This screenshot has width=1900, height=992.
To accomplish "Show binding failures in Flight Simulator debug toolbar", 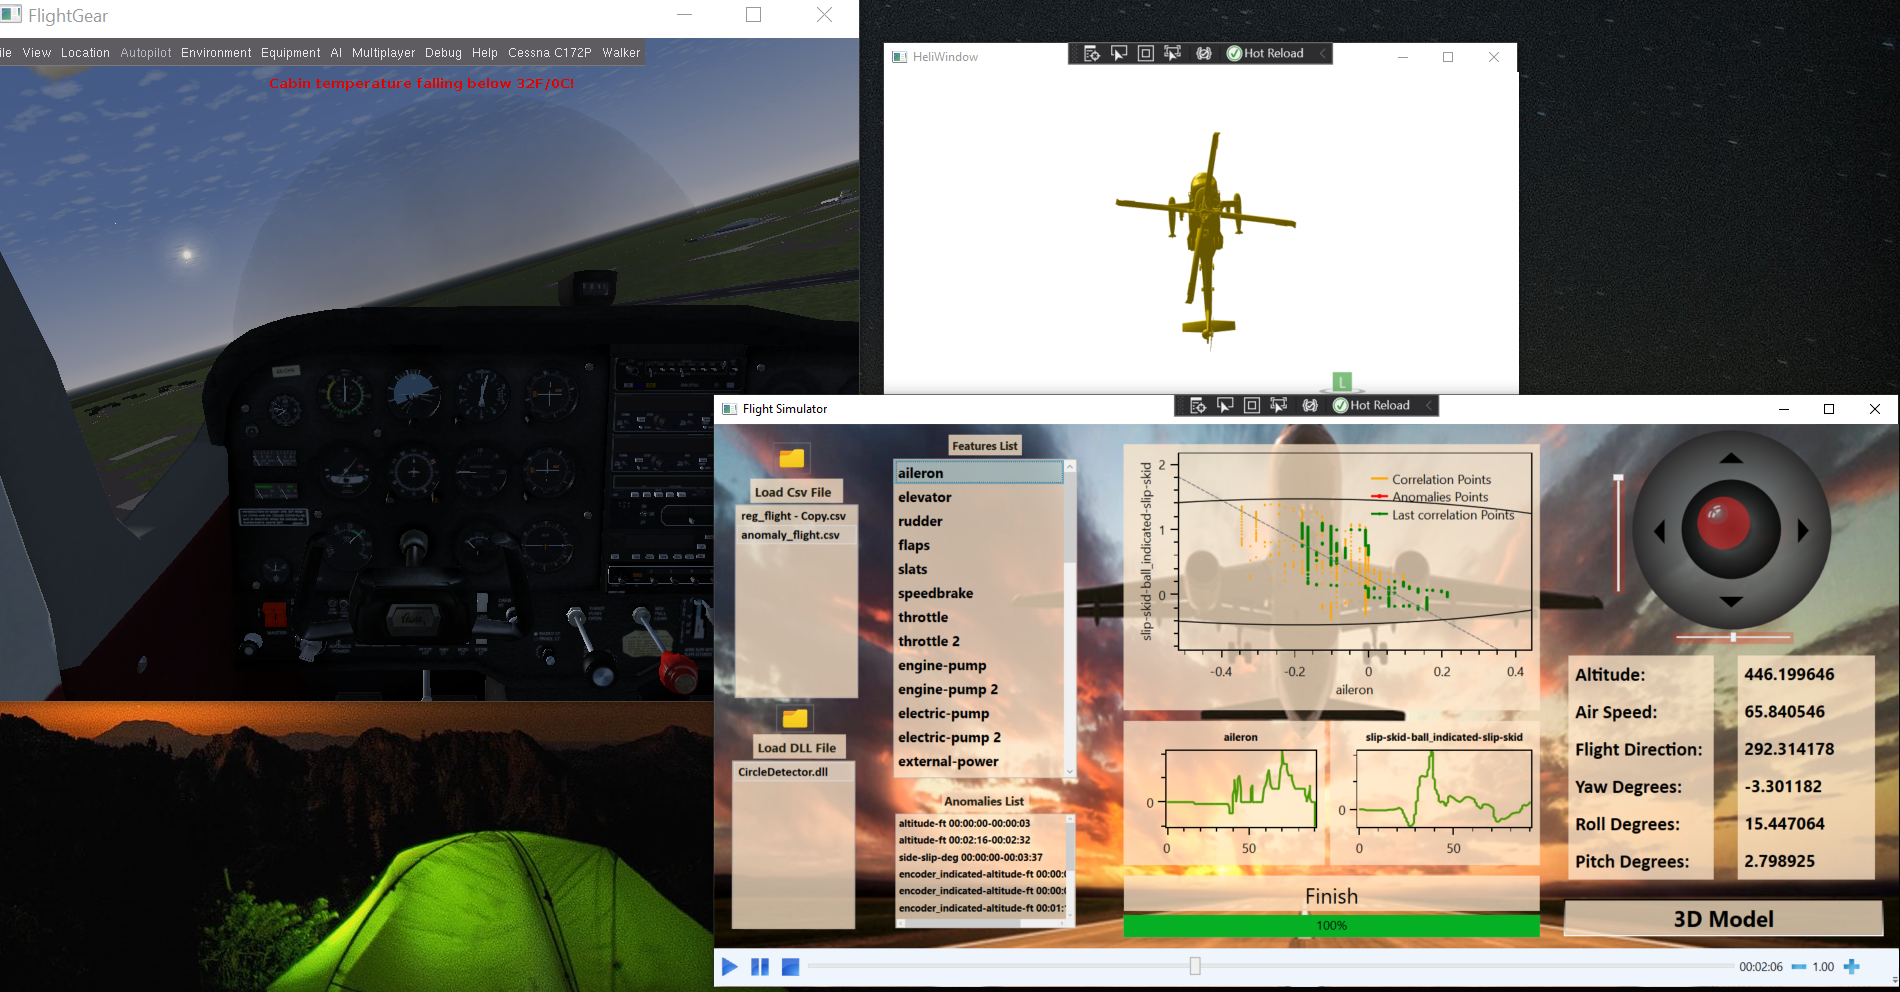I will pos(1310,405).
